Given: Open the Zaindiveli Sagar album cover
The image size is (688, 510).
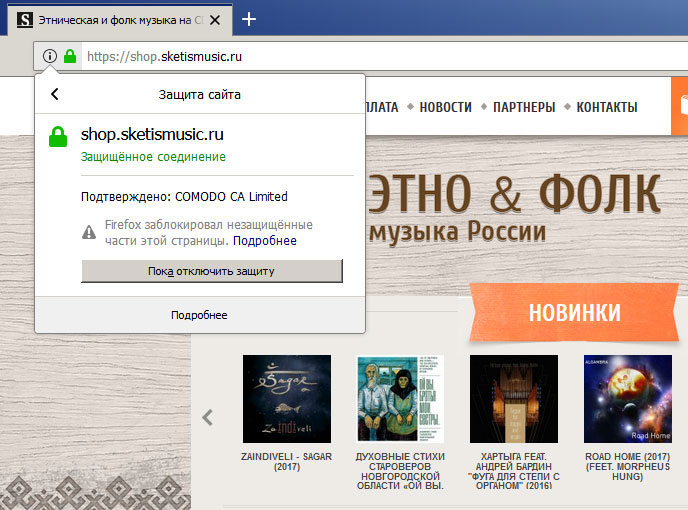Looking at the screenshot, I should point(287,399).
